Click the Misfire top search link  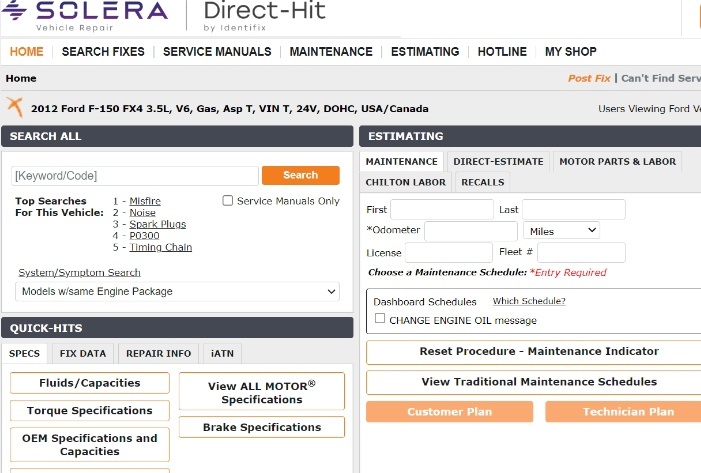pos(145,201)
